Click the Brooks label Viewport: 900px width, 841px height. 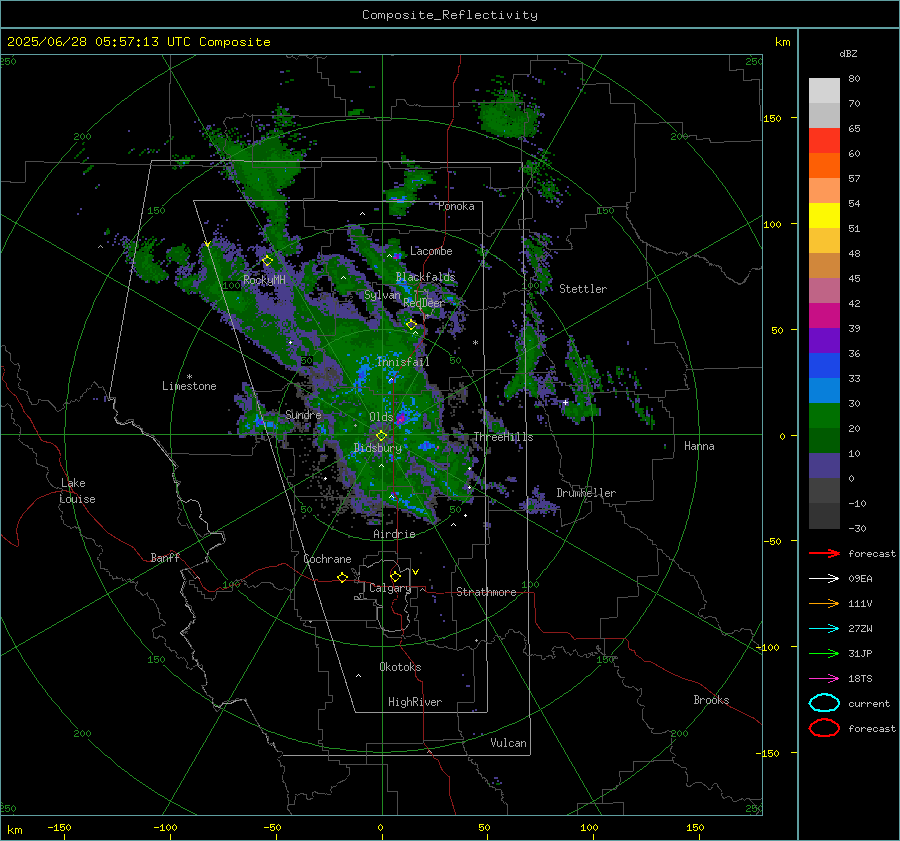tap(711, 700)
